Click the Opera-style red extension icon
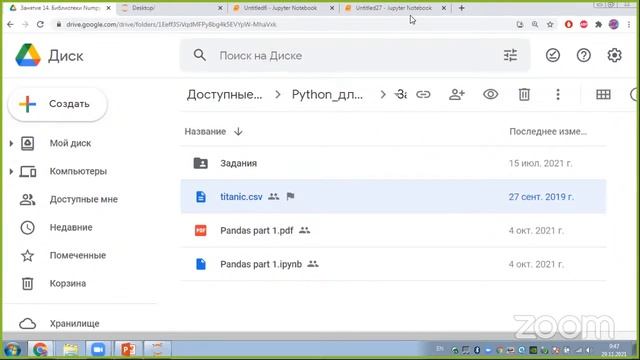 pyautogui.click(x=569, y=24)
